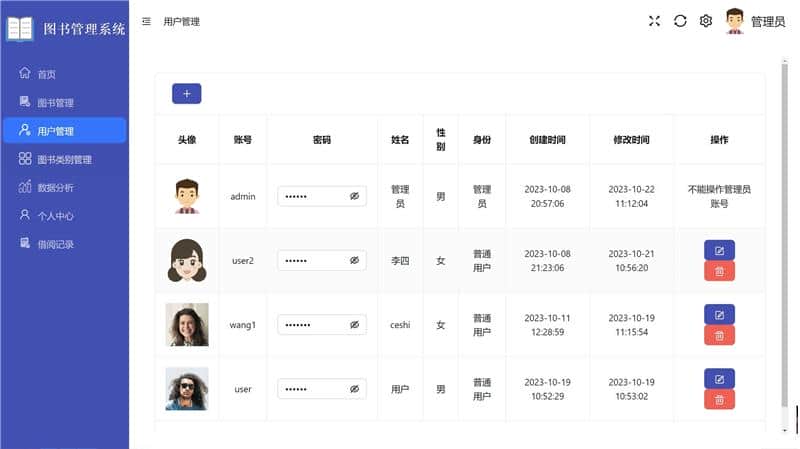The image size is (800, 449).
Task: Click the delete icon for user2 row
Action: 719,271
